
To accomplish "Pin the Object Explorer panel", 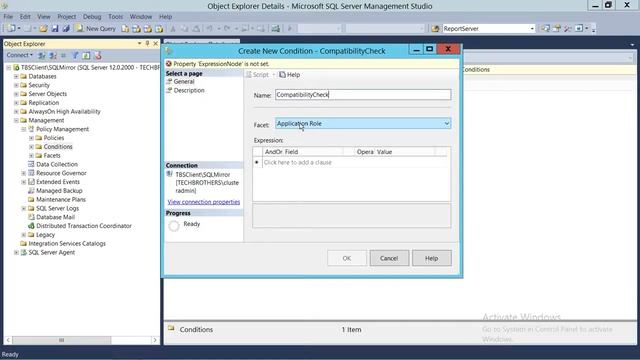I will pyautogui.click(x=147, y=43).
